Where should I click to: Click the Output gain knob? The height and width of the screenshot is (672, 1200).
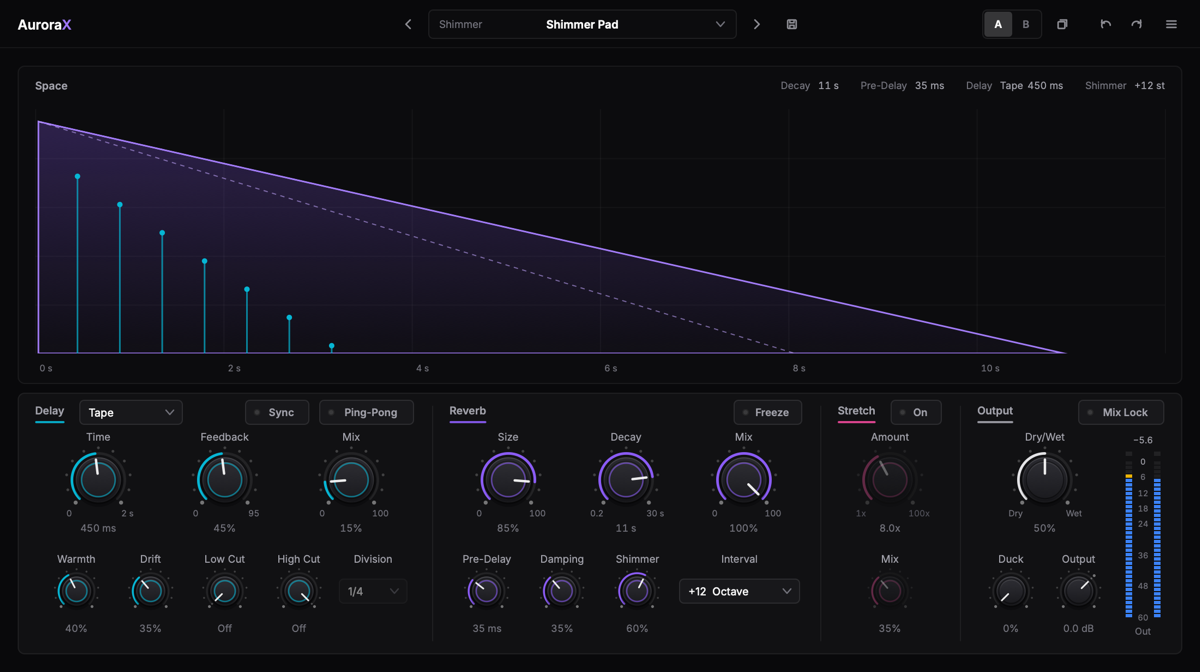click(x=1078, y=591)
